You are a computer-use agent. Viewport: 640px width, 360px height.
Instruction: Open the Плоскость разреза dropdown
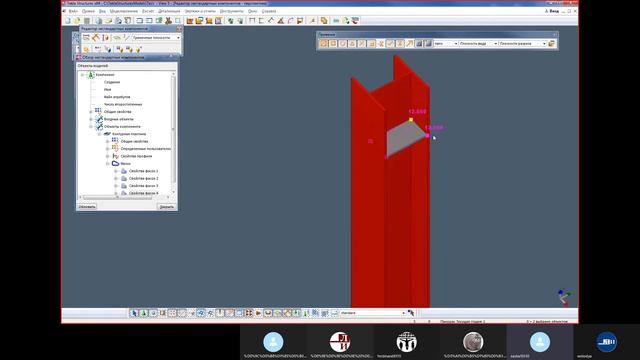(522, 43)
